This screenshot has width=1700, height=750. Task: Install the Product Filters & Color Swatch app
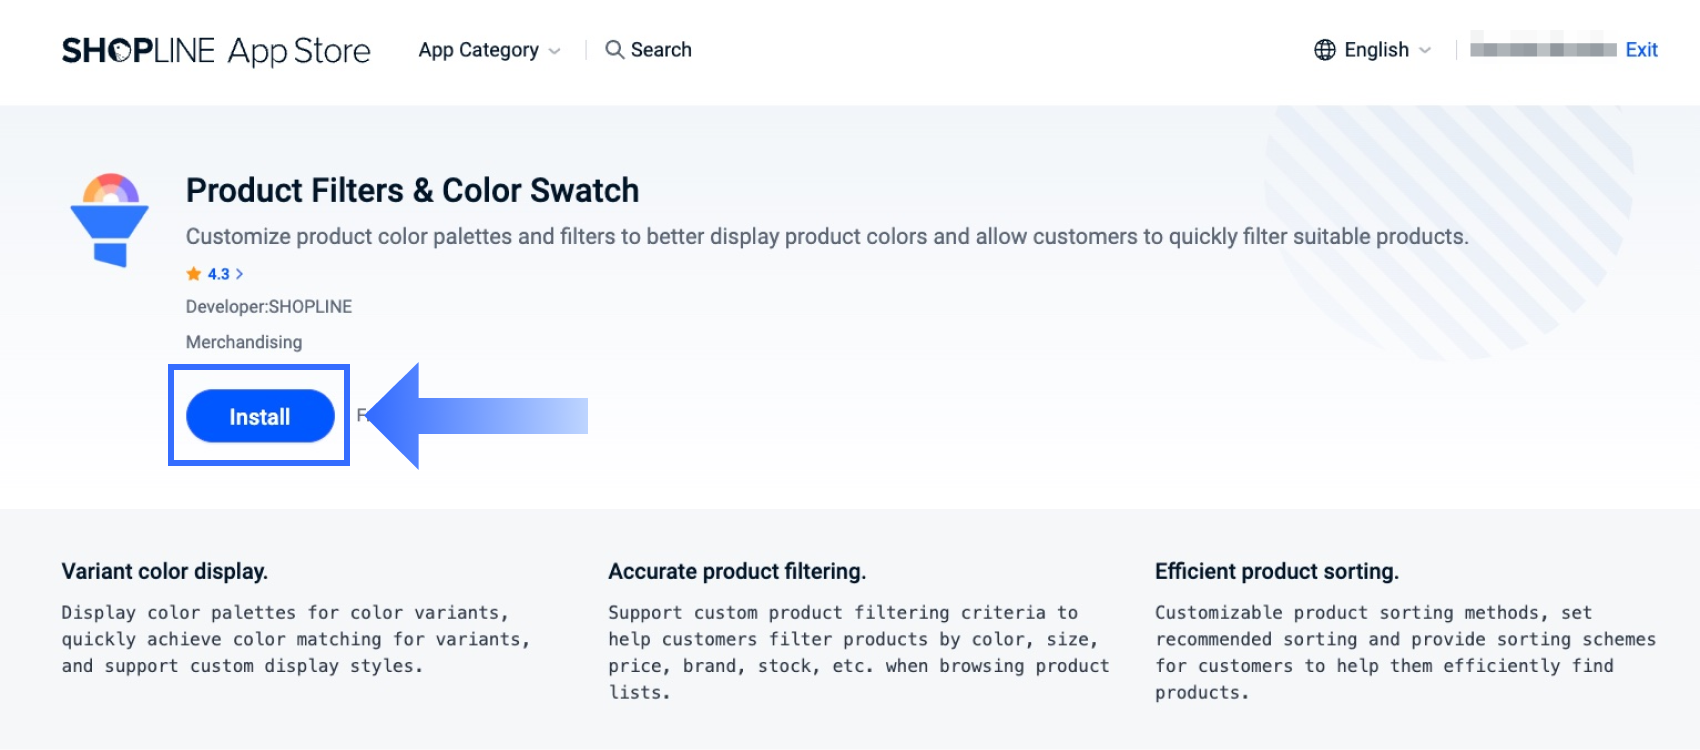(x=260, y=416)
